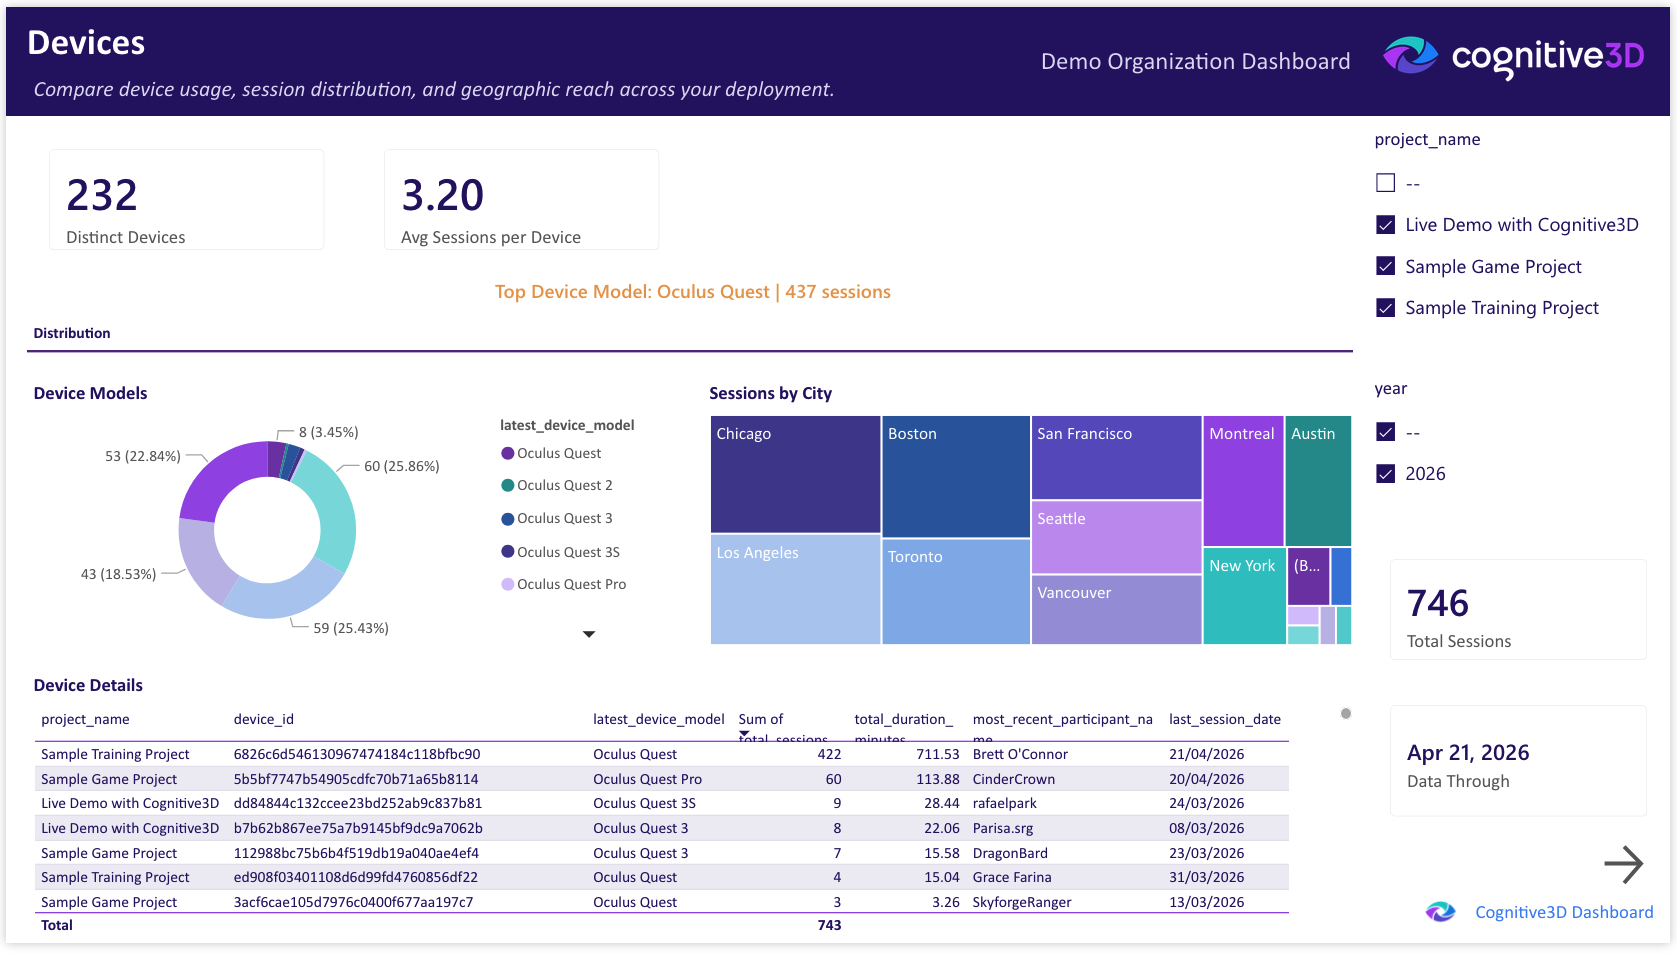Image resolution: width=1677 pixels, height=954 pixels.
Task: Select the Oculus Quest 3S legend dot
Action: [x=506, y=551]
